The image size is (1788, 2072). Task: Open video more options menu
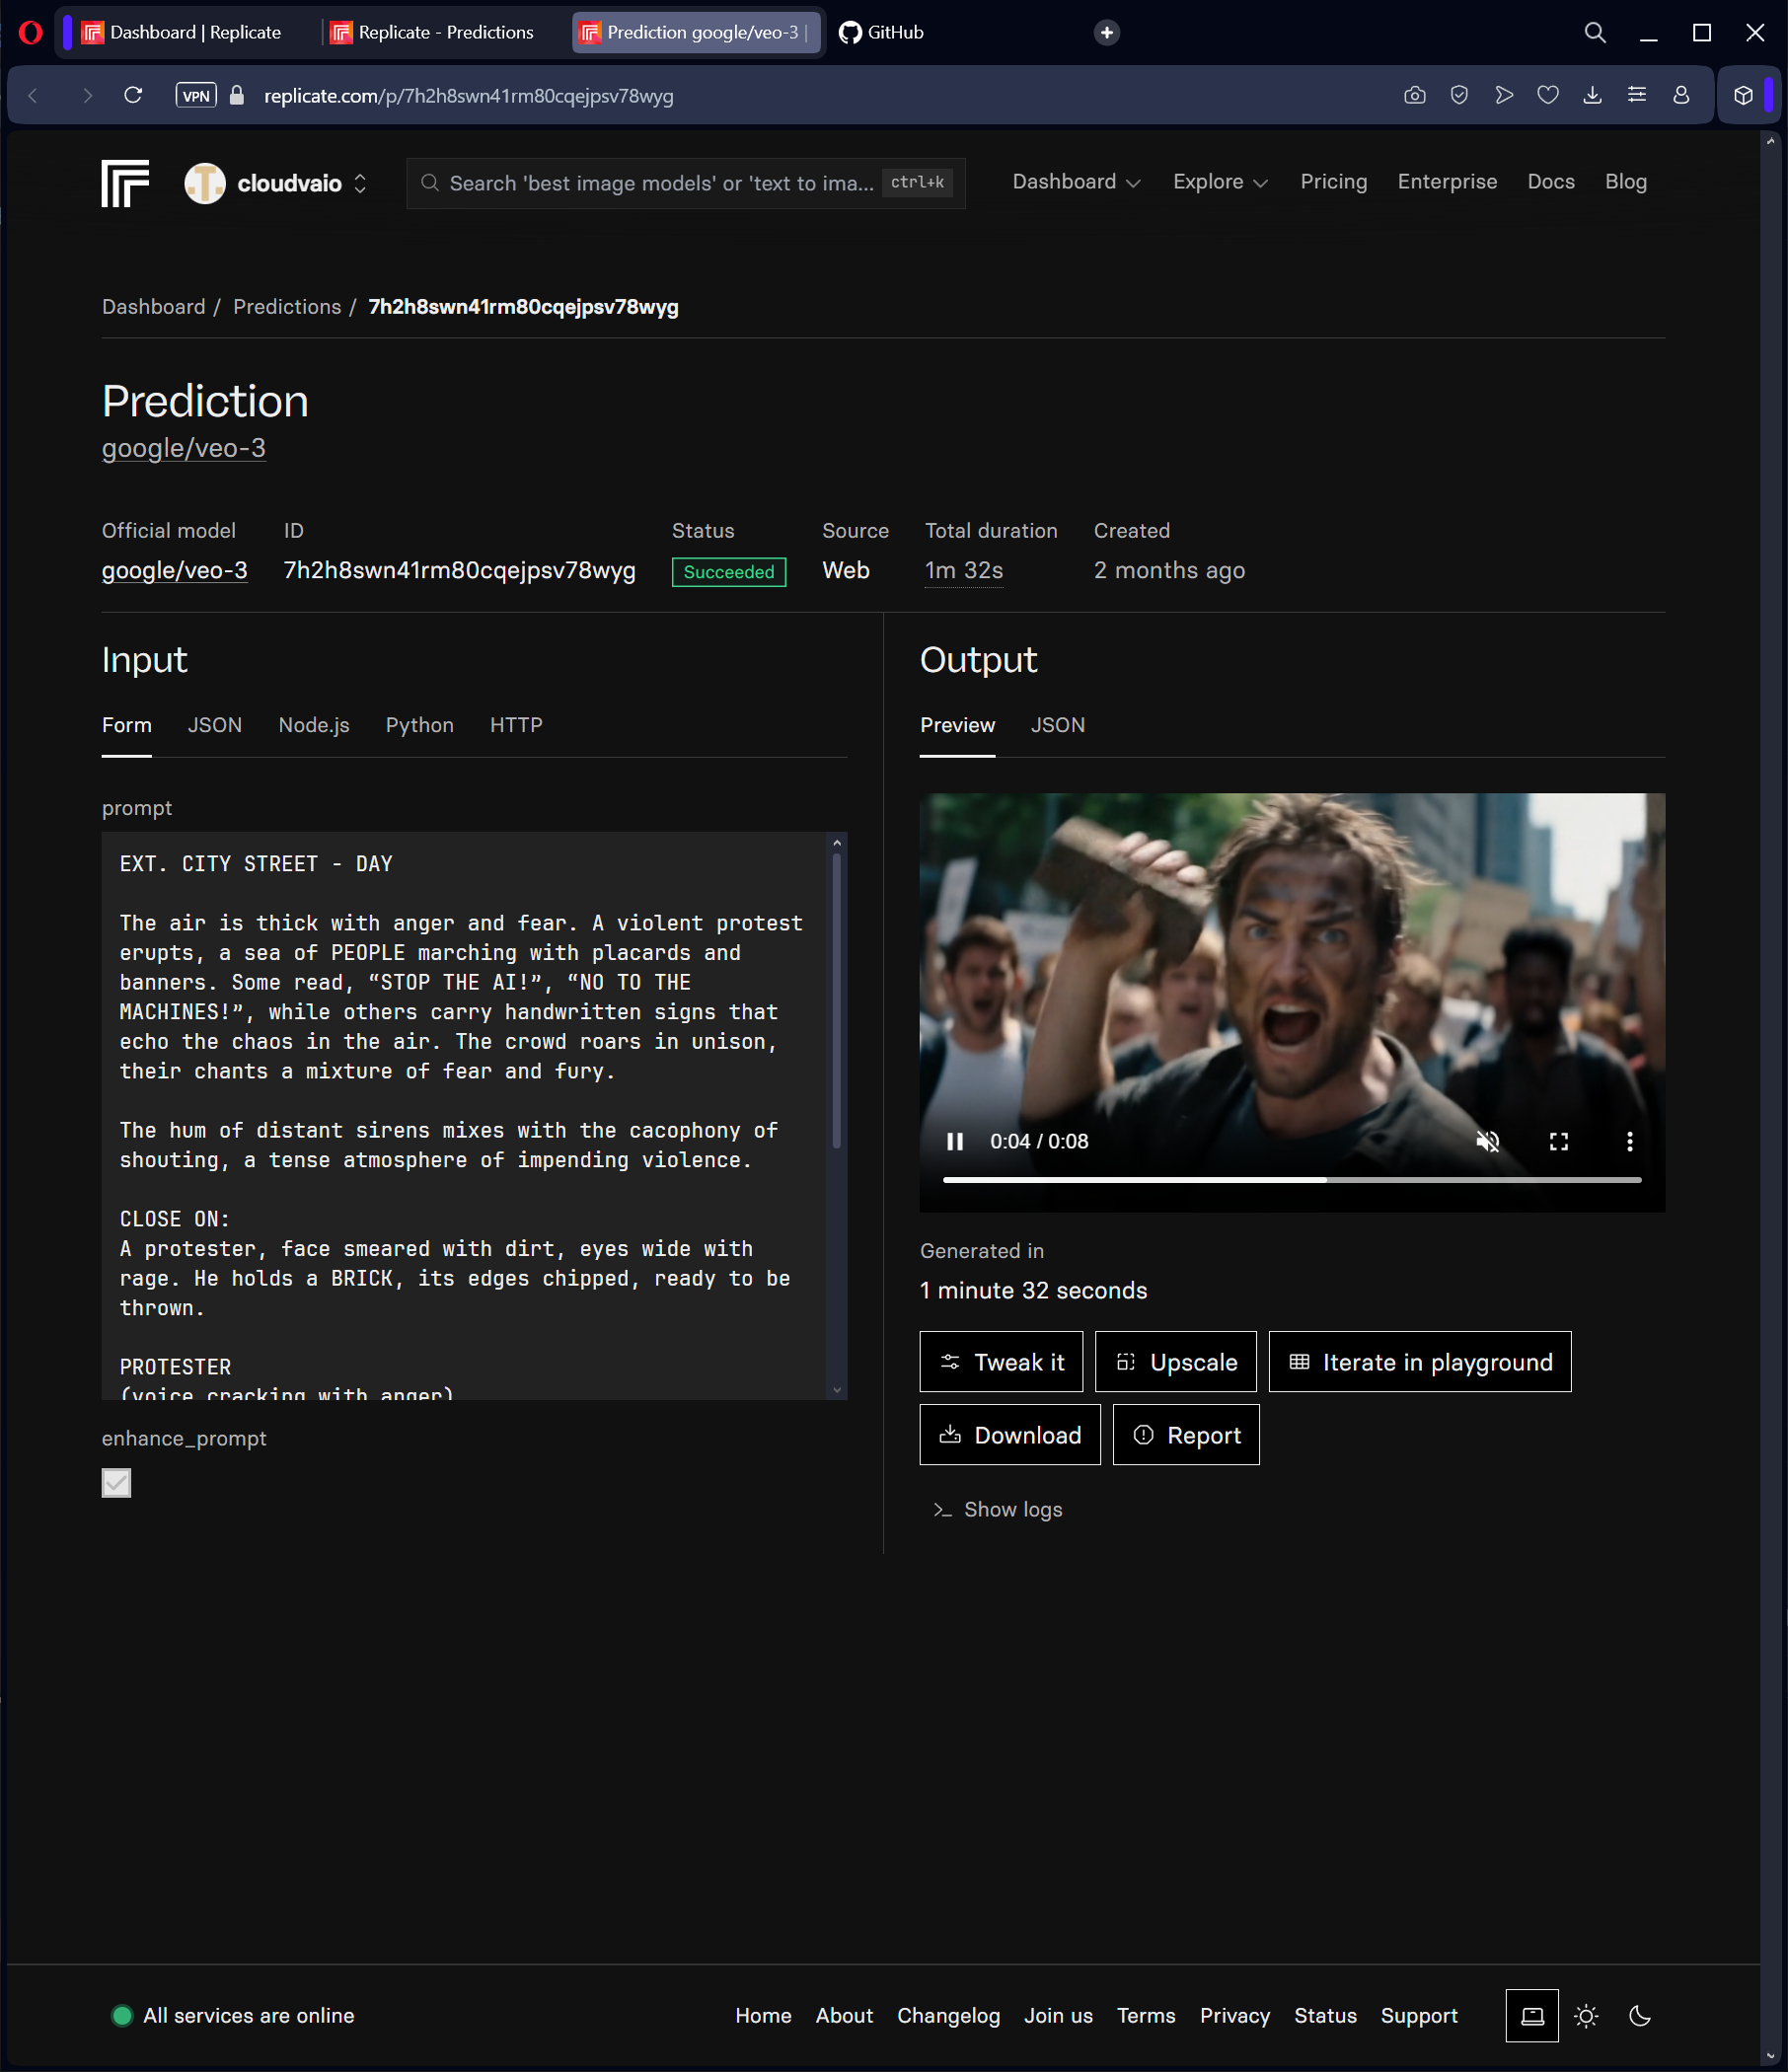pyautogui.click(x=1629, y=1141)
